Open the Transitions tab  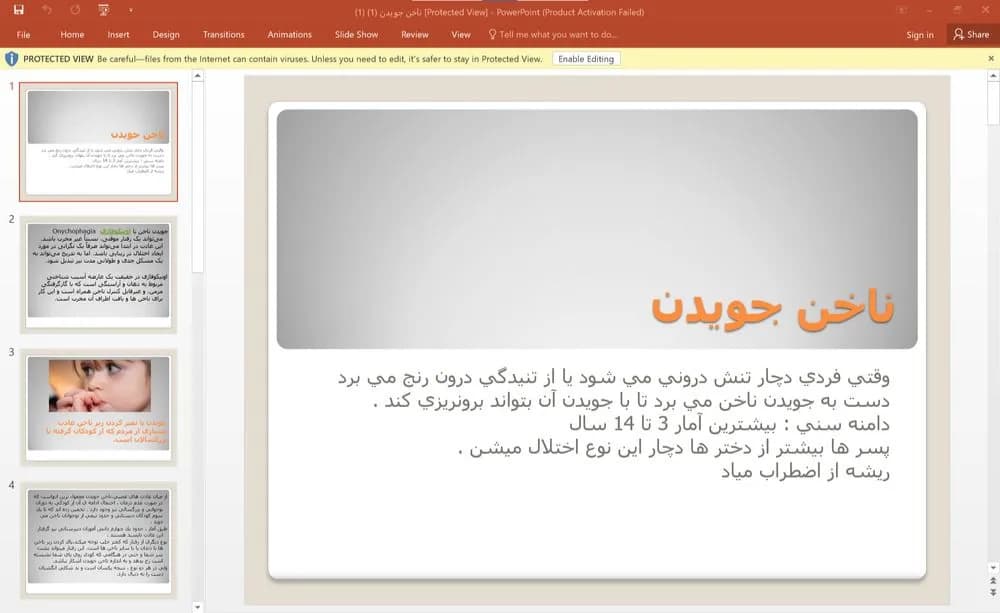coord(223,34)
